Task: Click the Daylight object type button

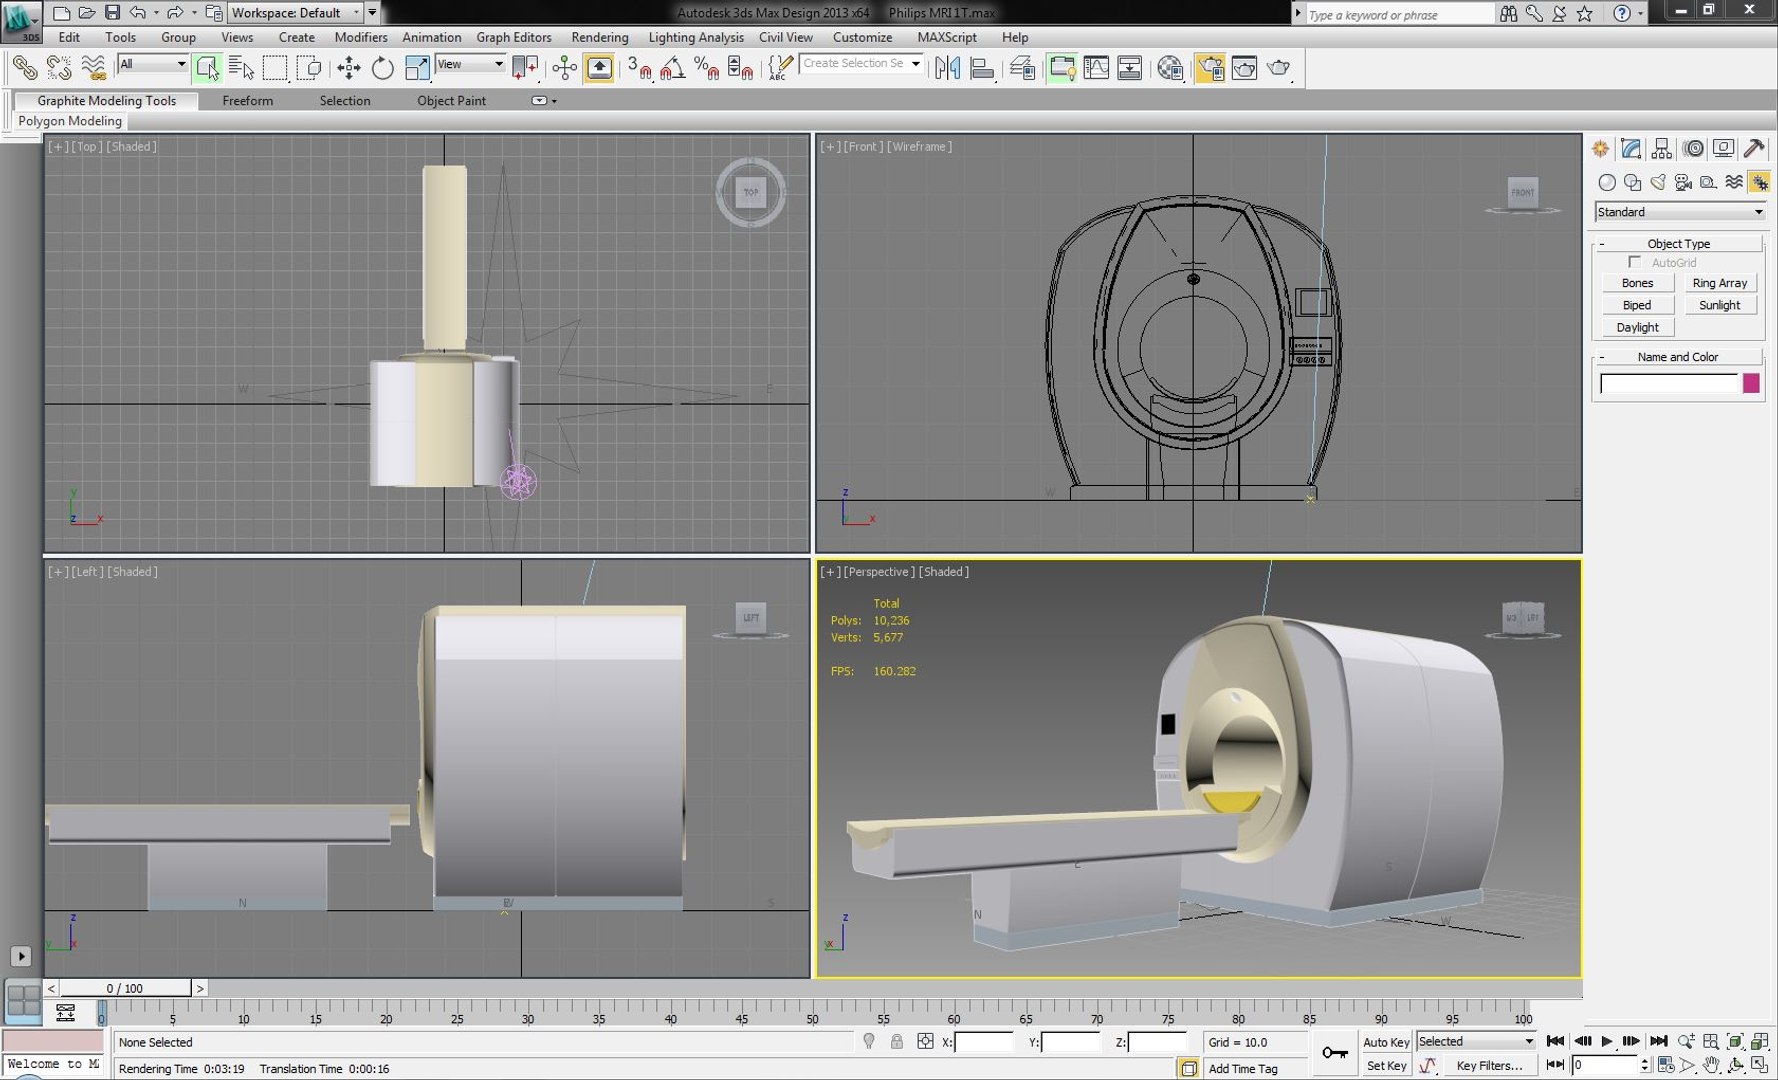Action: (x=1637, y=327)
